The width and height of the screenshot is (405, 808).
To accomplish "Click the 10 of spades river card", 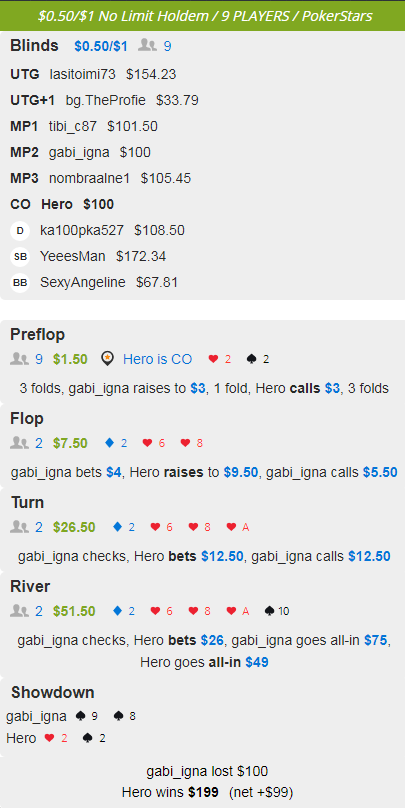I will pos(277,611).
